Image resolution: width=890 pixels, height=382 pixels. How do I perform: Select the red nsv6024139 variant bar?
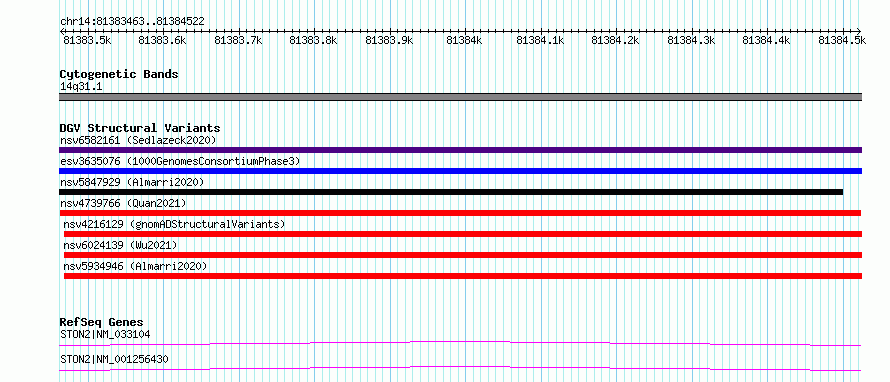(x=463, y=255)
